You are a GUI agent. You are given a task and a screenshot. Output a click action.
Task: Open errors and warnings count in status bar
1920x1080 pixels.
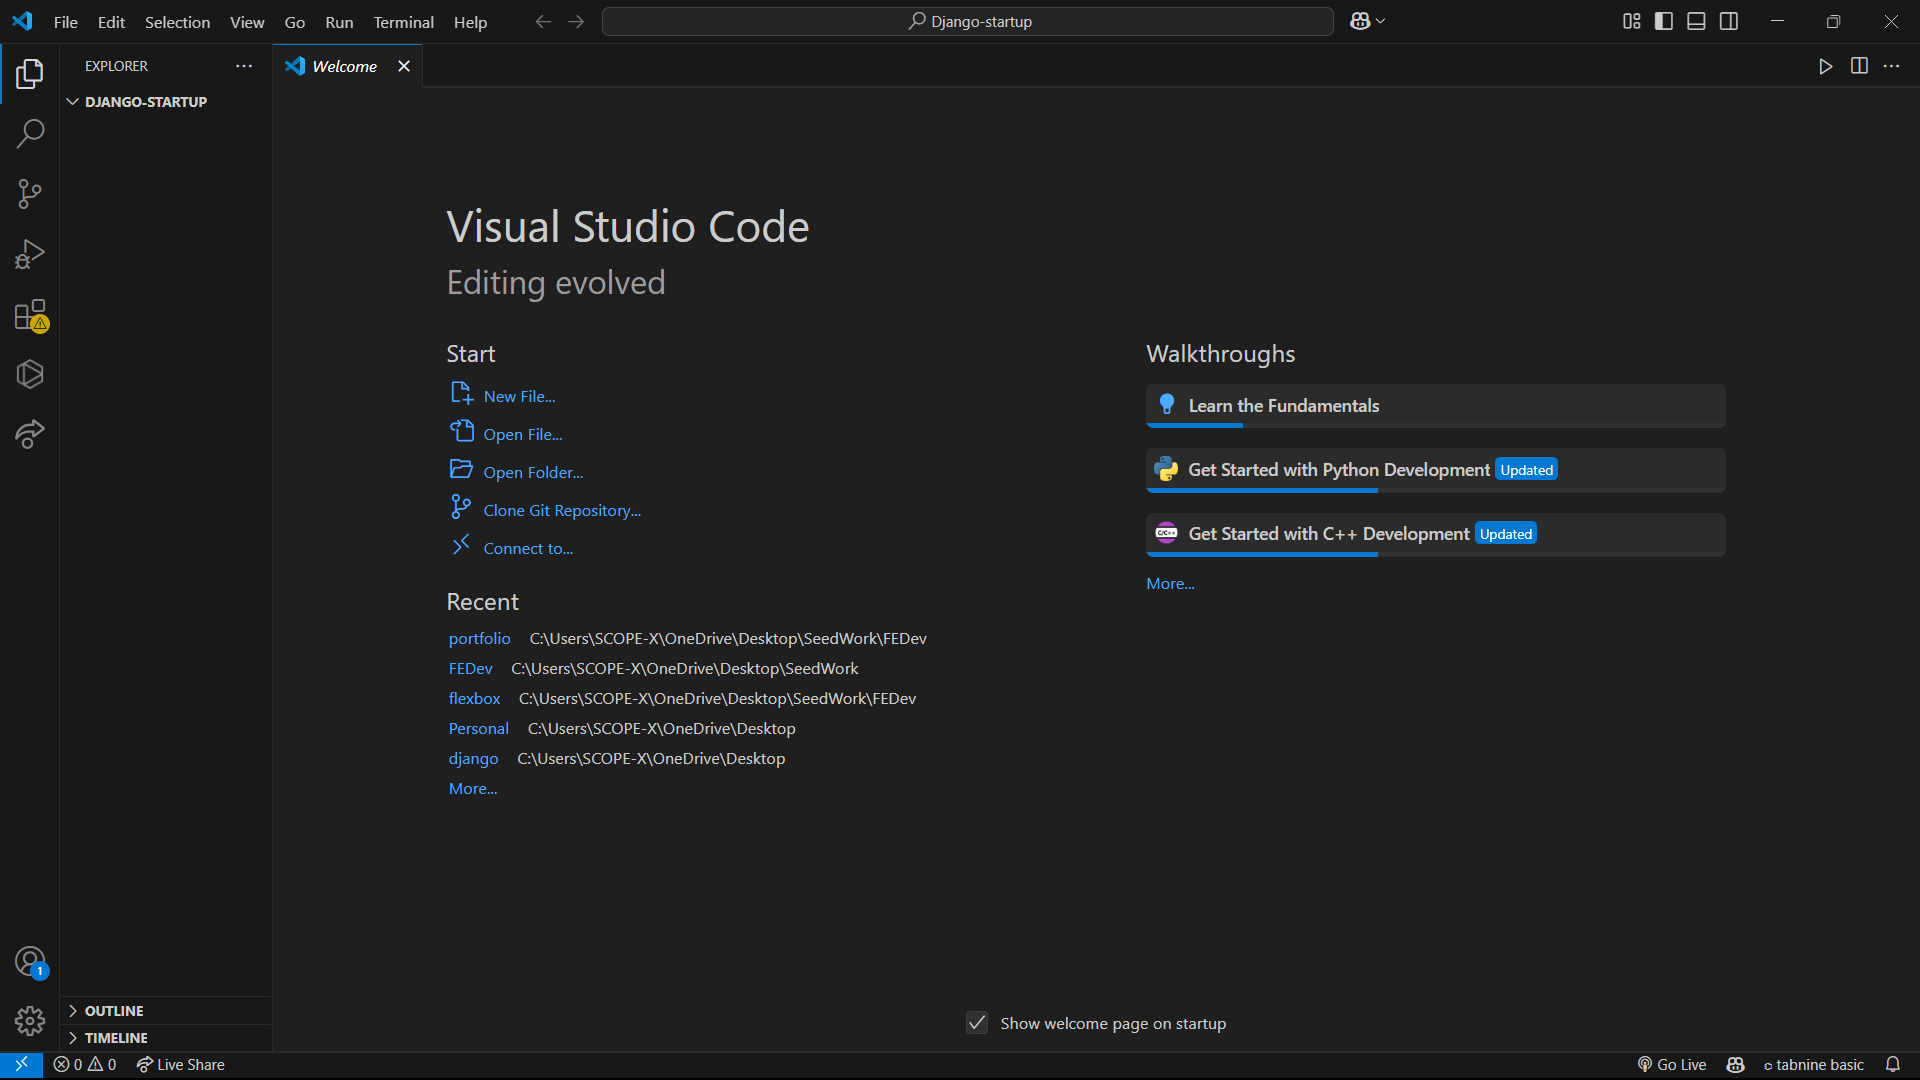click(x=85, y=1065)
